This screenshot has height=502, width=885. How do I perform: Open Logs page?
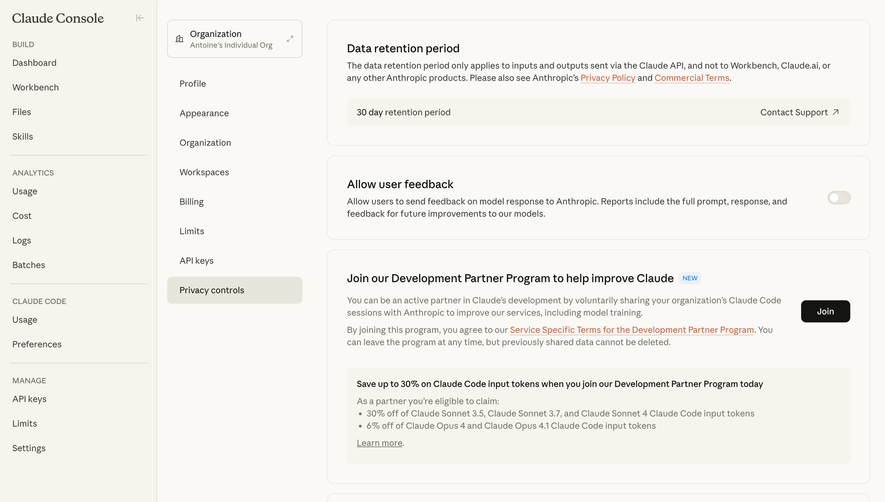(x=21, y=241)
